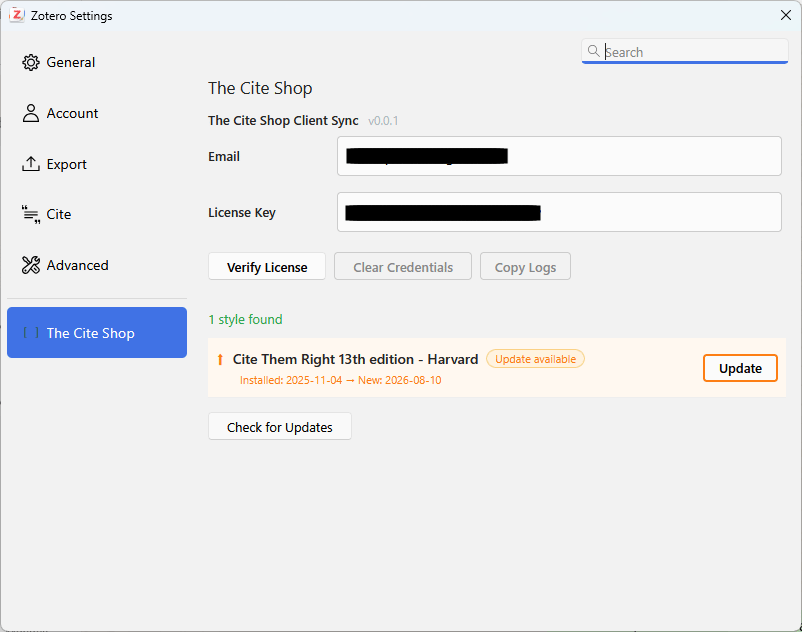Select The Cite Shop pane in sidebar
This screenshot has height=632, width=802.
(x=97, y=332)
